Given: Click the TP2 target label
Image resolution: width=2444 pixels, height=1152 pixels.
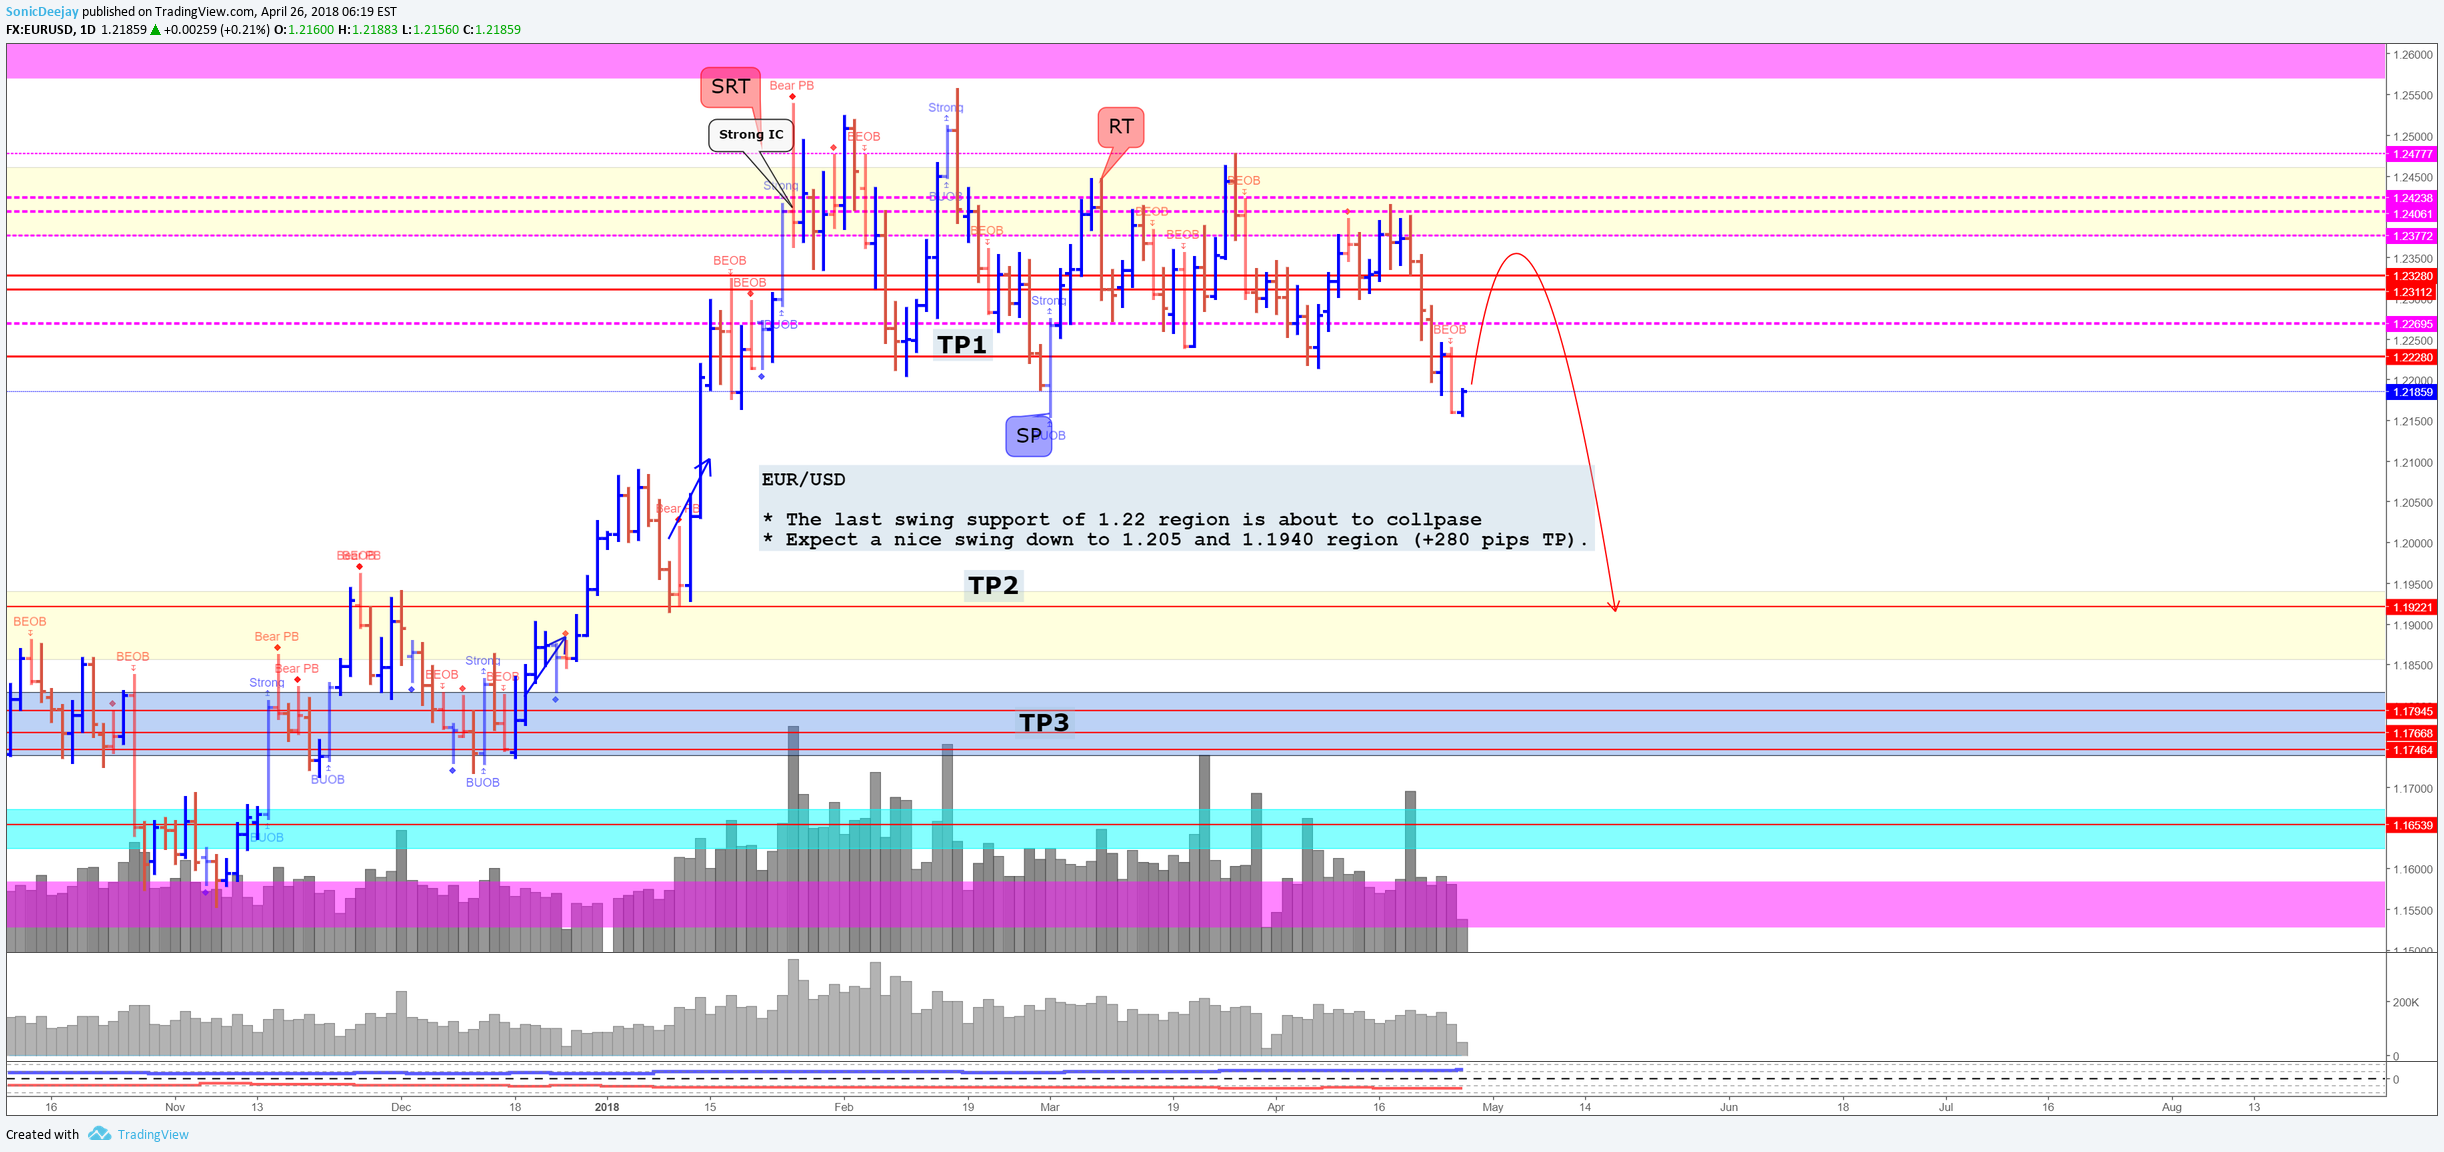Looking at the screenshot, I should coord(992,585).
